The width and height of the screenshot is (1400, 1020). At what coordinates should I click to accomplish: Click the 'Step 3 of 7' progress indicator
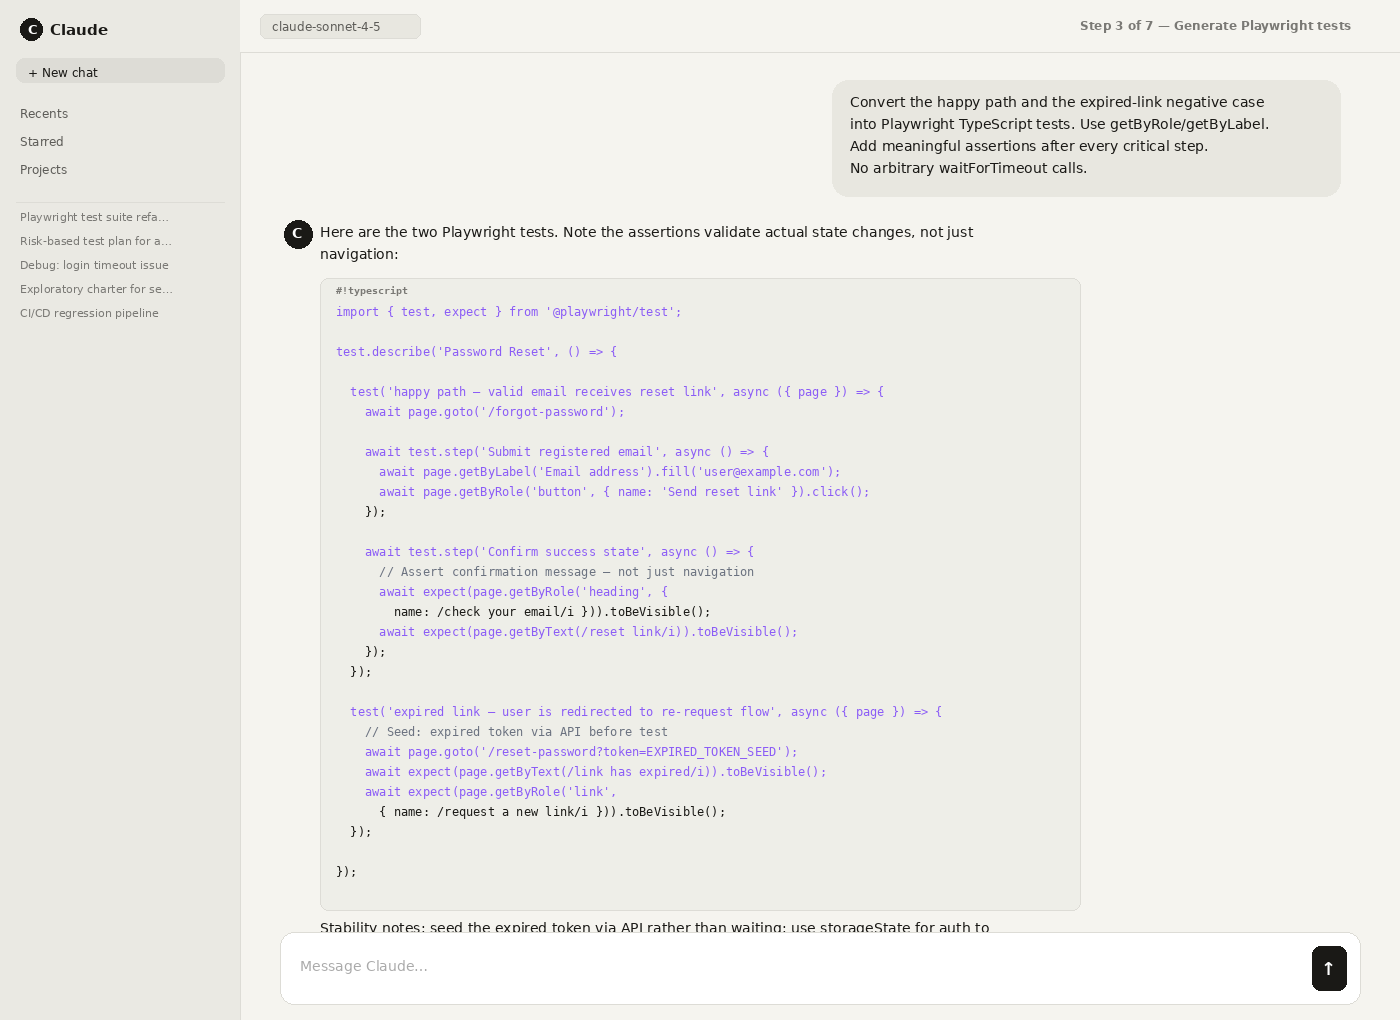(x=1214, y=25)
